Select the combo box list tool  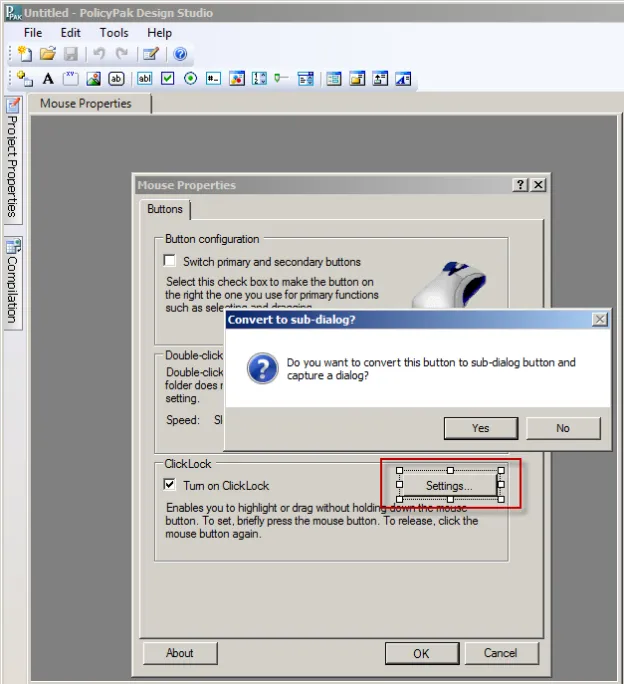[x=305, y=79]
